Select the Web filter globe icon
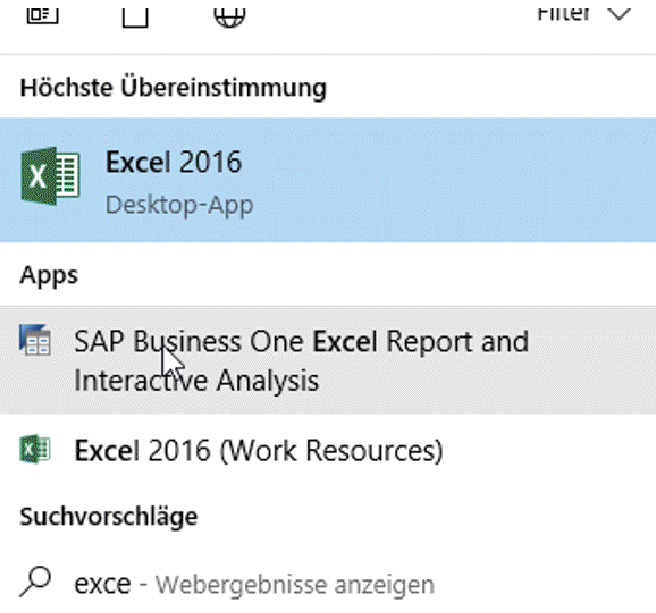 coord(230,12)
